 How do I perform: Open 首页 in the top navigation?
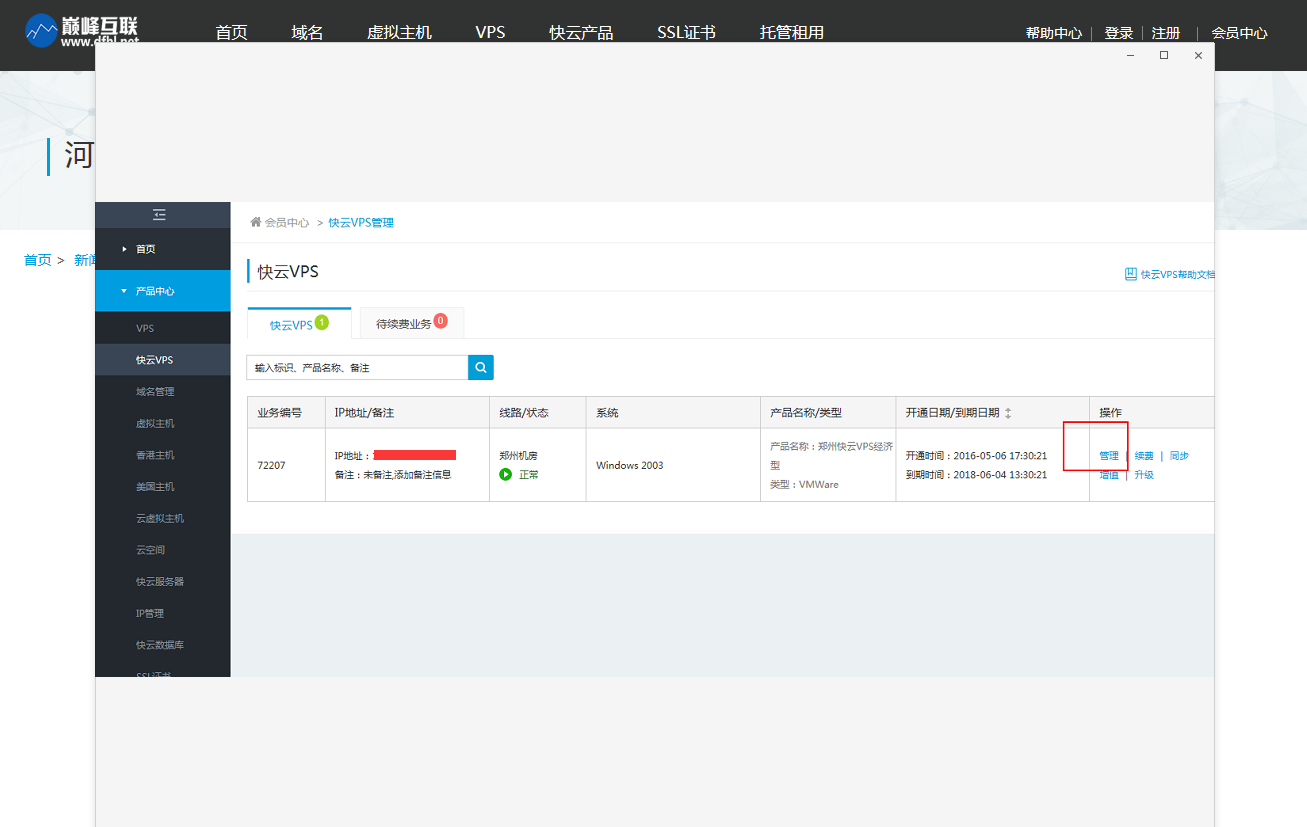231,33
